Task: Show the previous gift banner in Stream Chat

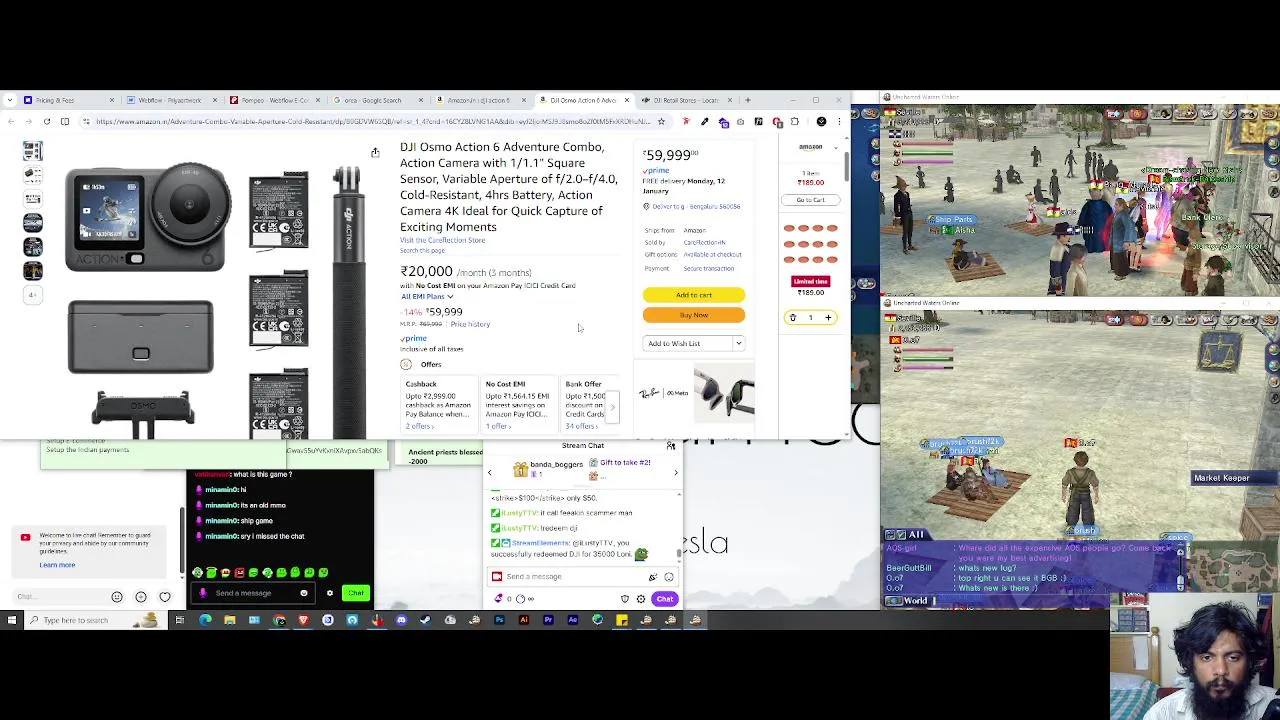Action: (x=490, y=472)
